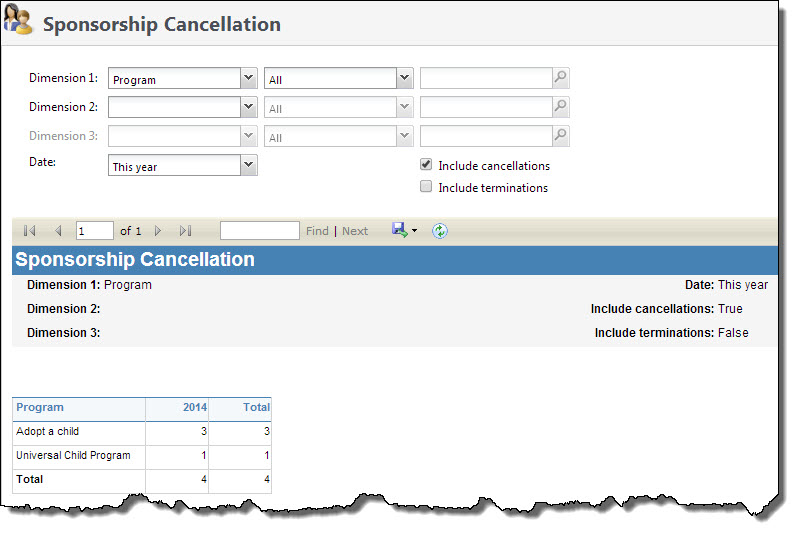Click the report find text box
The image size is (794, 540).
259,231
